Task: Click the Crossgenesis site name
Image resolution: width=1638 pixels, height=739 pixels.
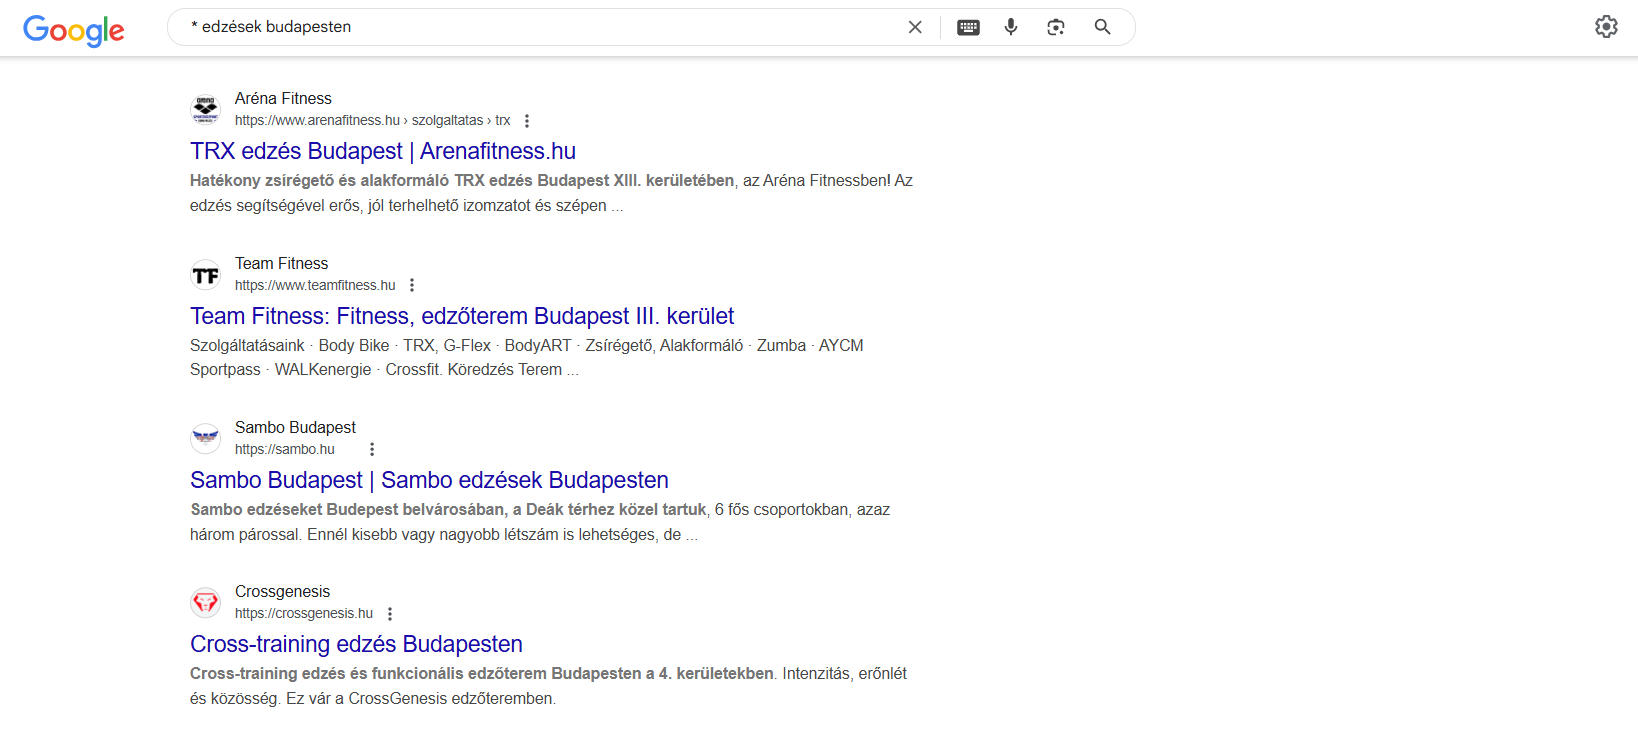Action: [x=282, y=591]
